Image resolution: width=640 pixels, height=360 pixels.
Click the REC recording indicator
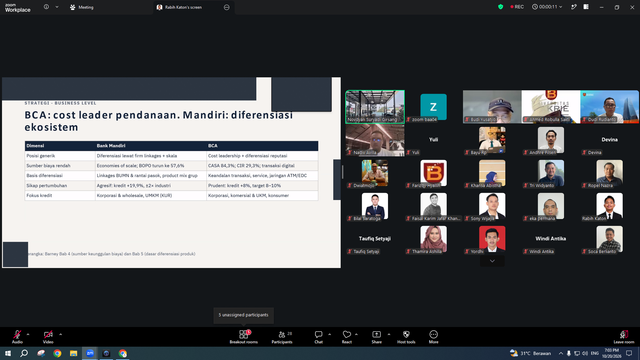tap(517, 7)
